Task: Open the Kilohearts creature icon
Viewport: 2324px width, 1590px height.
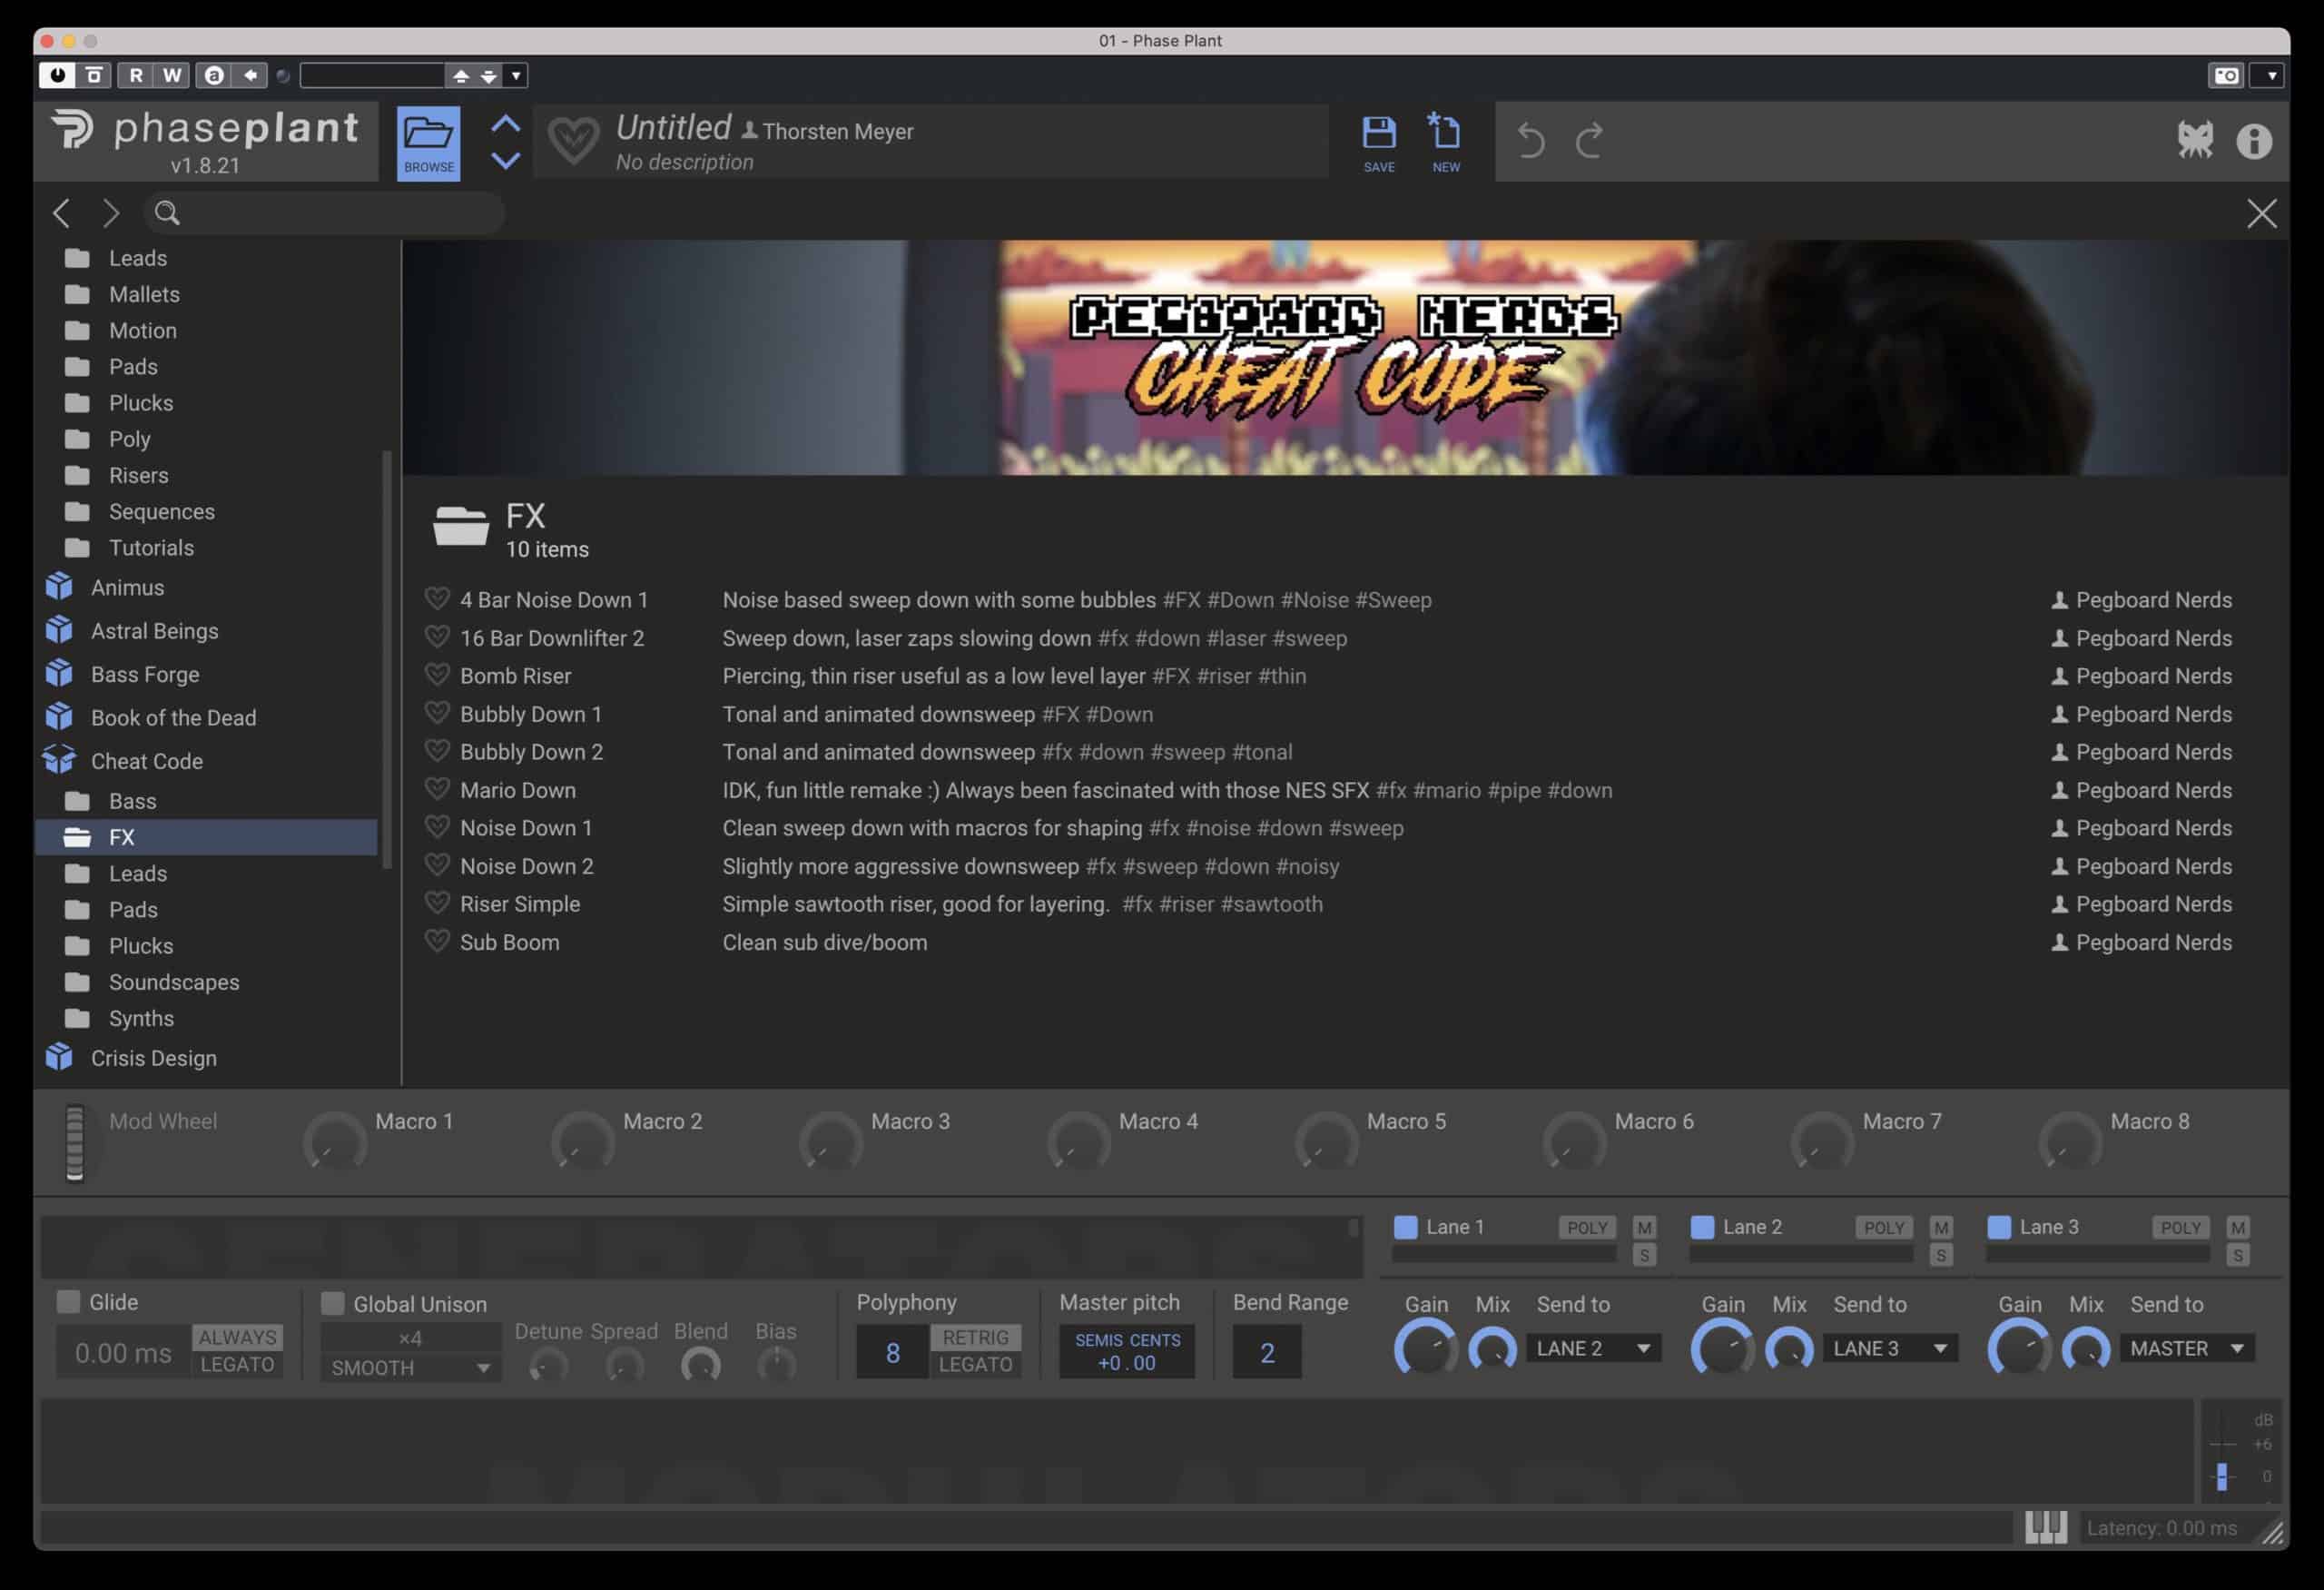Action: click(x=2195, y=140)
